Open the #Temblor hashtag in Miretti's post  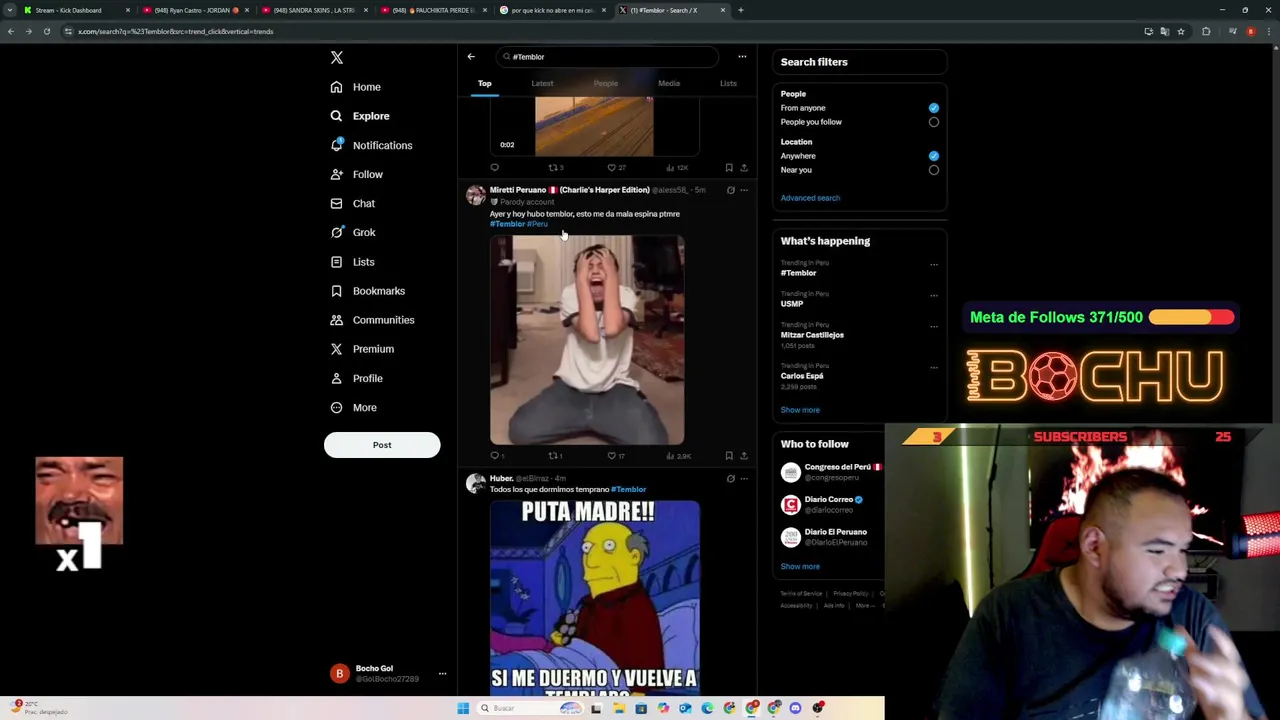pyautogui.click(x=507, y=224)
